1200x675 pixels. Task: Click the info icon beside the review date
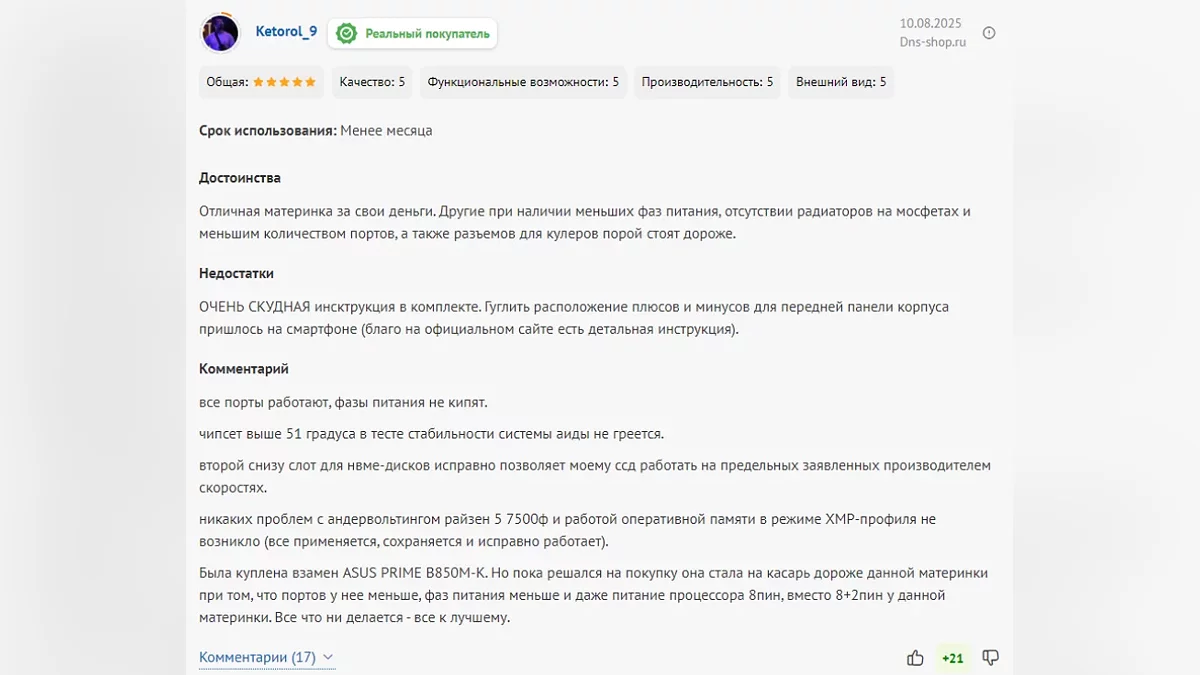(989, 33)
